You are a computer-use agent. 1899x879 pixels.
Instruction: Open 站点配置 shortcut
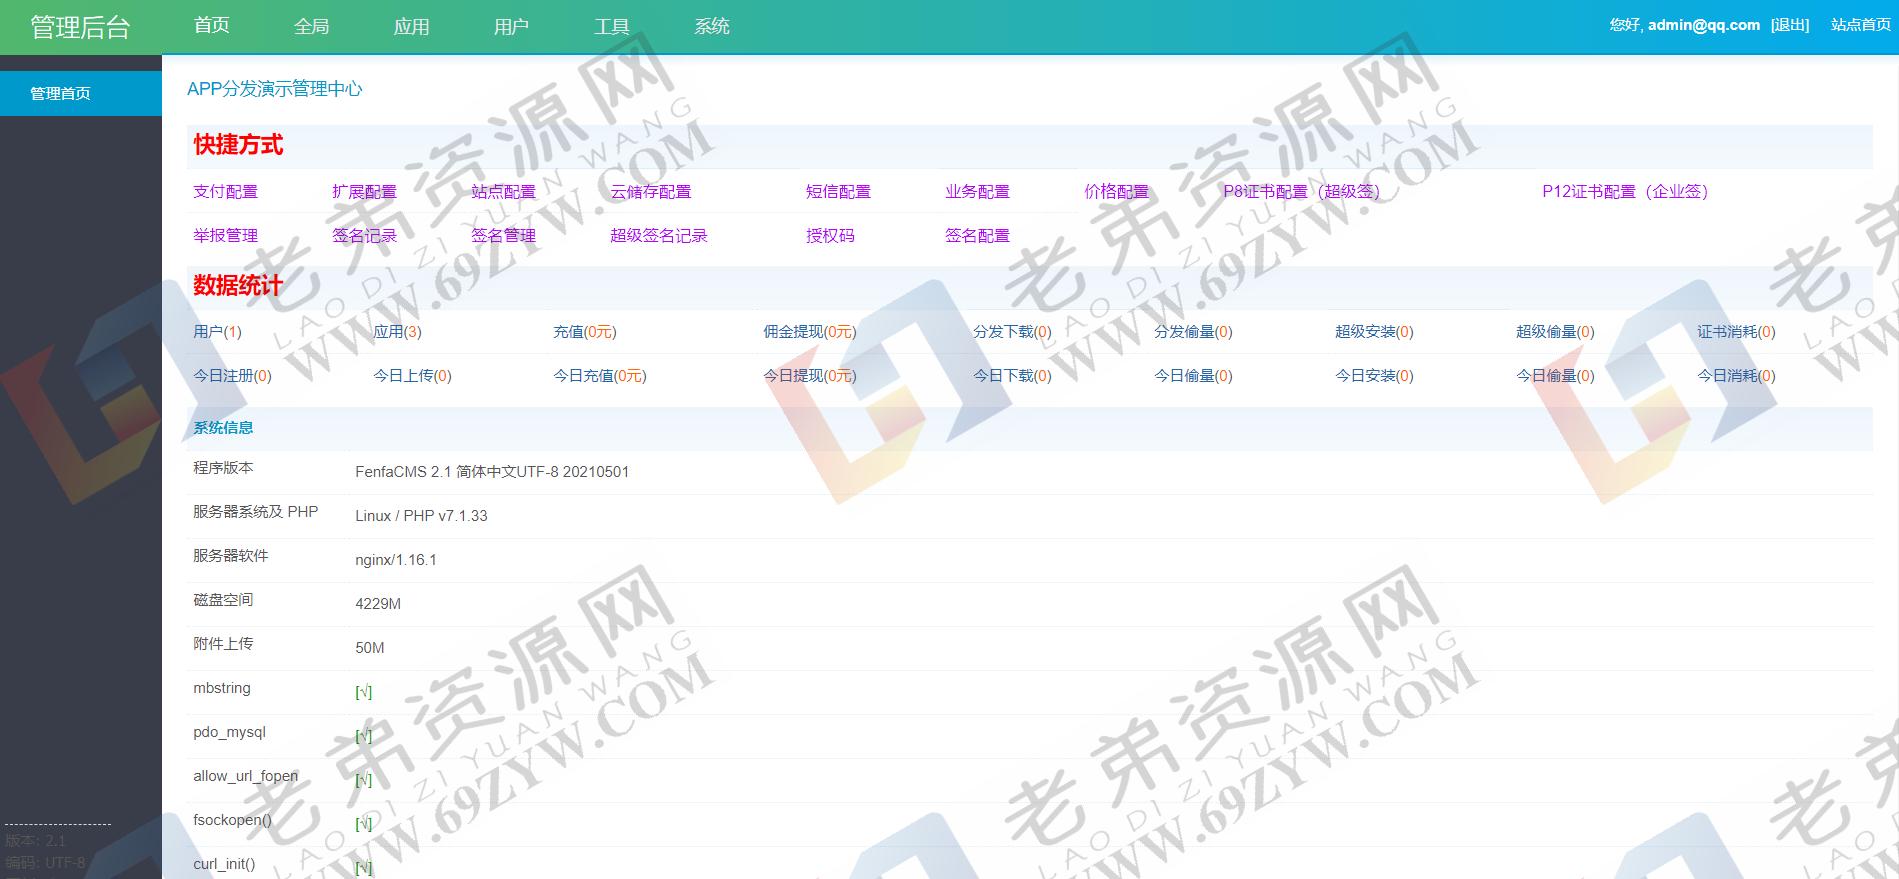pos(504,191)
